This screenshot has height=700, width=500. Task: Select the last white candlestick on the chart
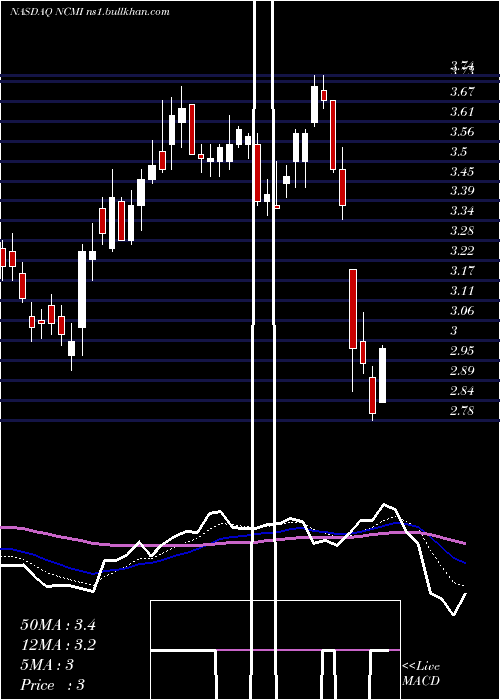(383, 375)
